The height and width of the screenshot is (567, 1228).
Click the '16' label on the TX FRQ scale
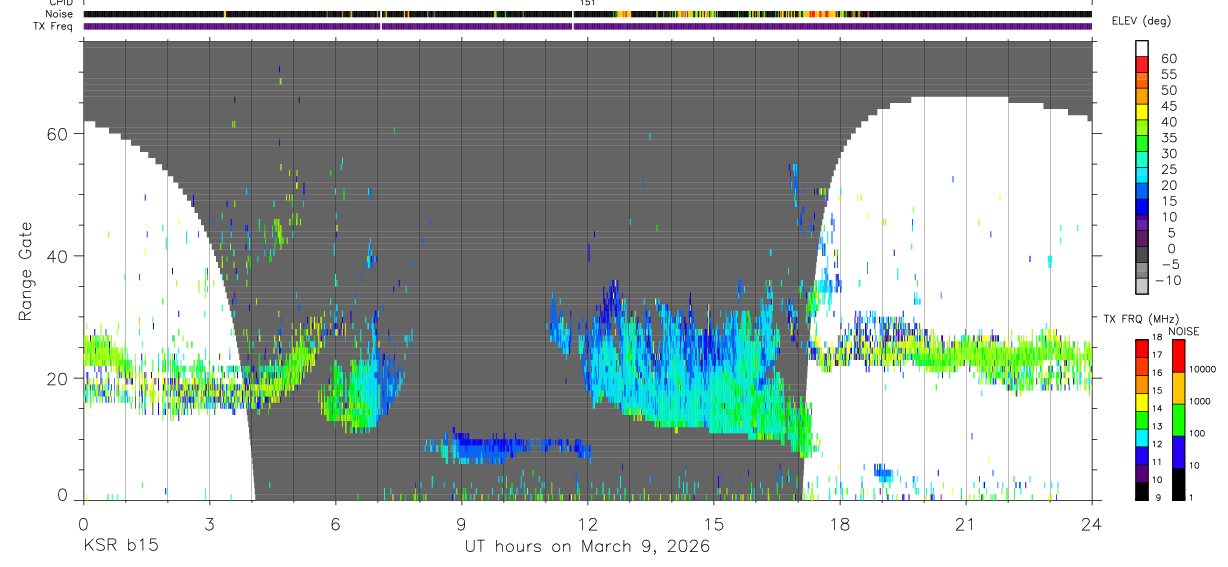click(x=1157, y=373)
